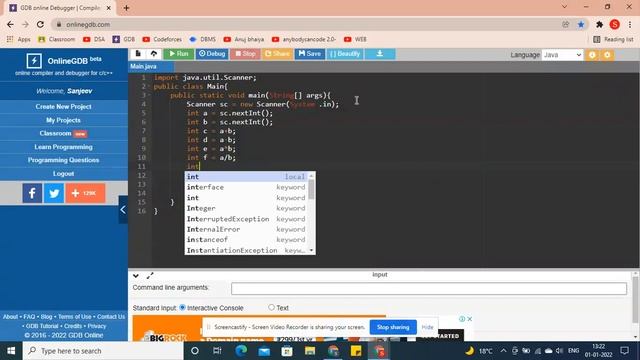Start the Debug session
This screenshot has height=360, width=640.
(212, 54)
